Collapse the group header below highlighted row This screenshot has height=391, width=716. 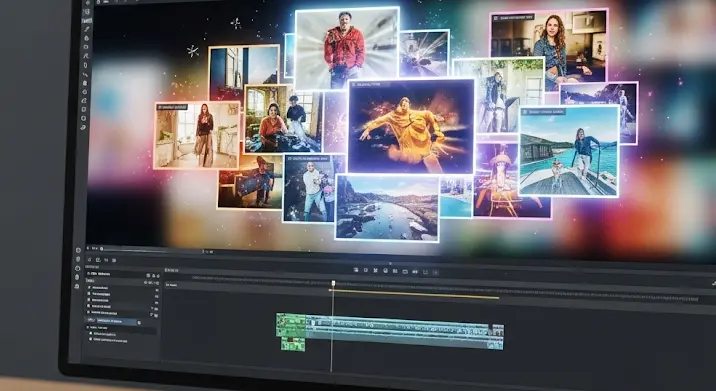click(x=88, y=328)
